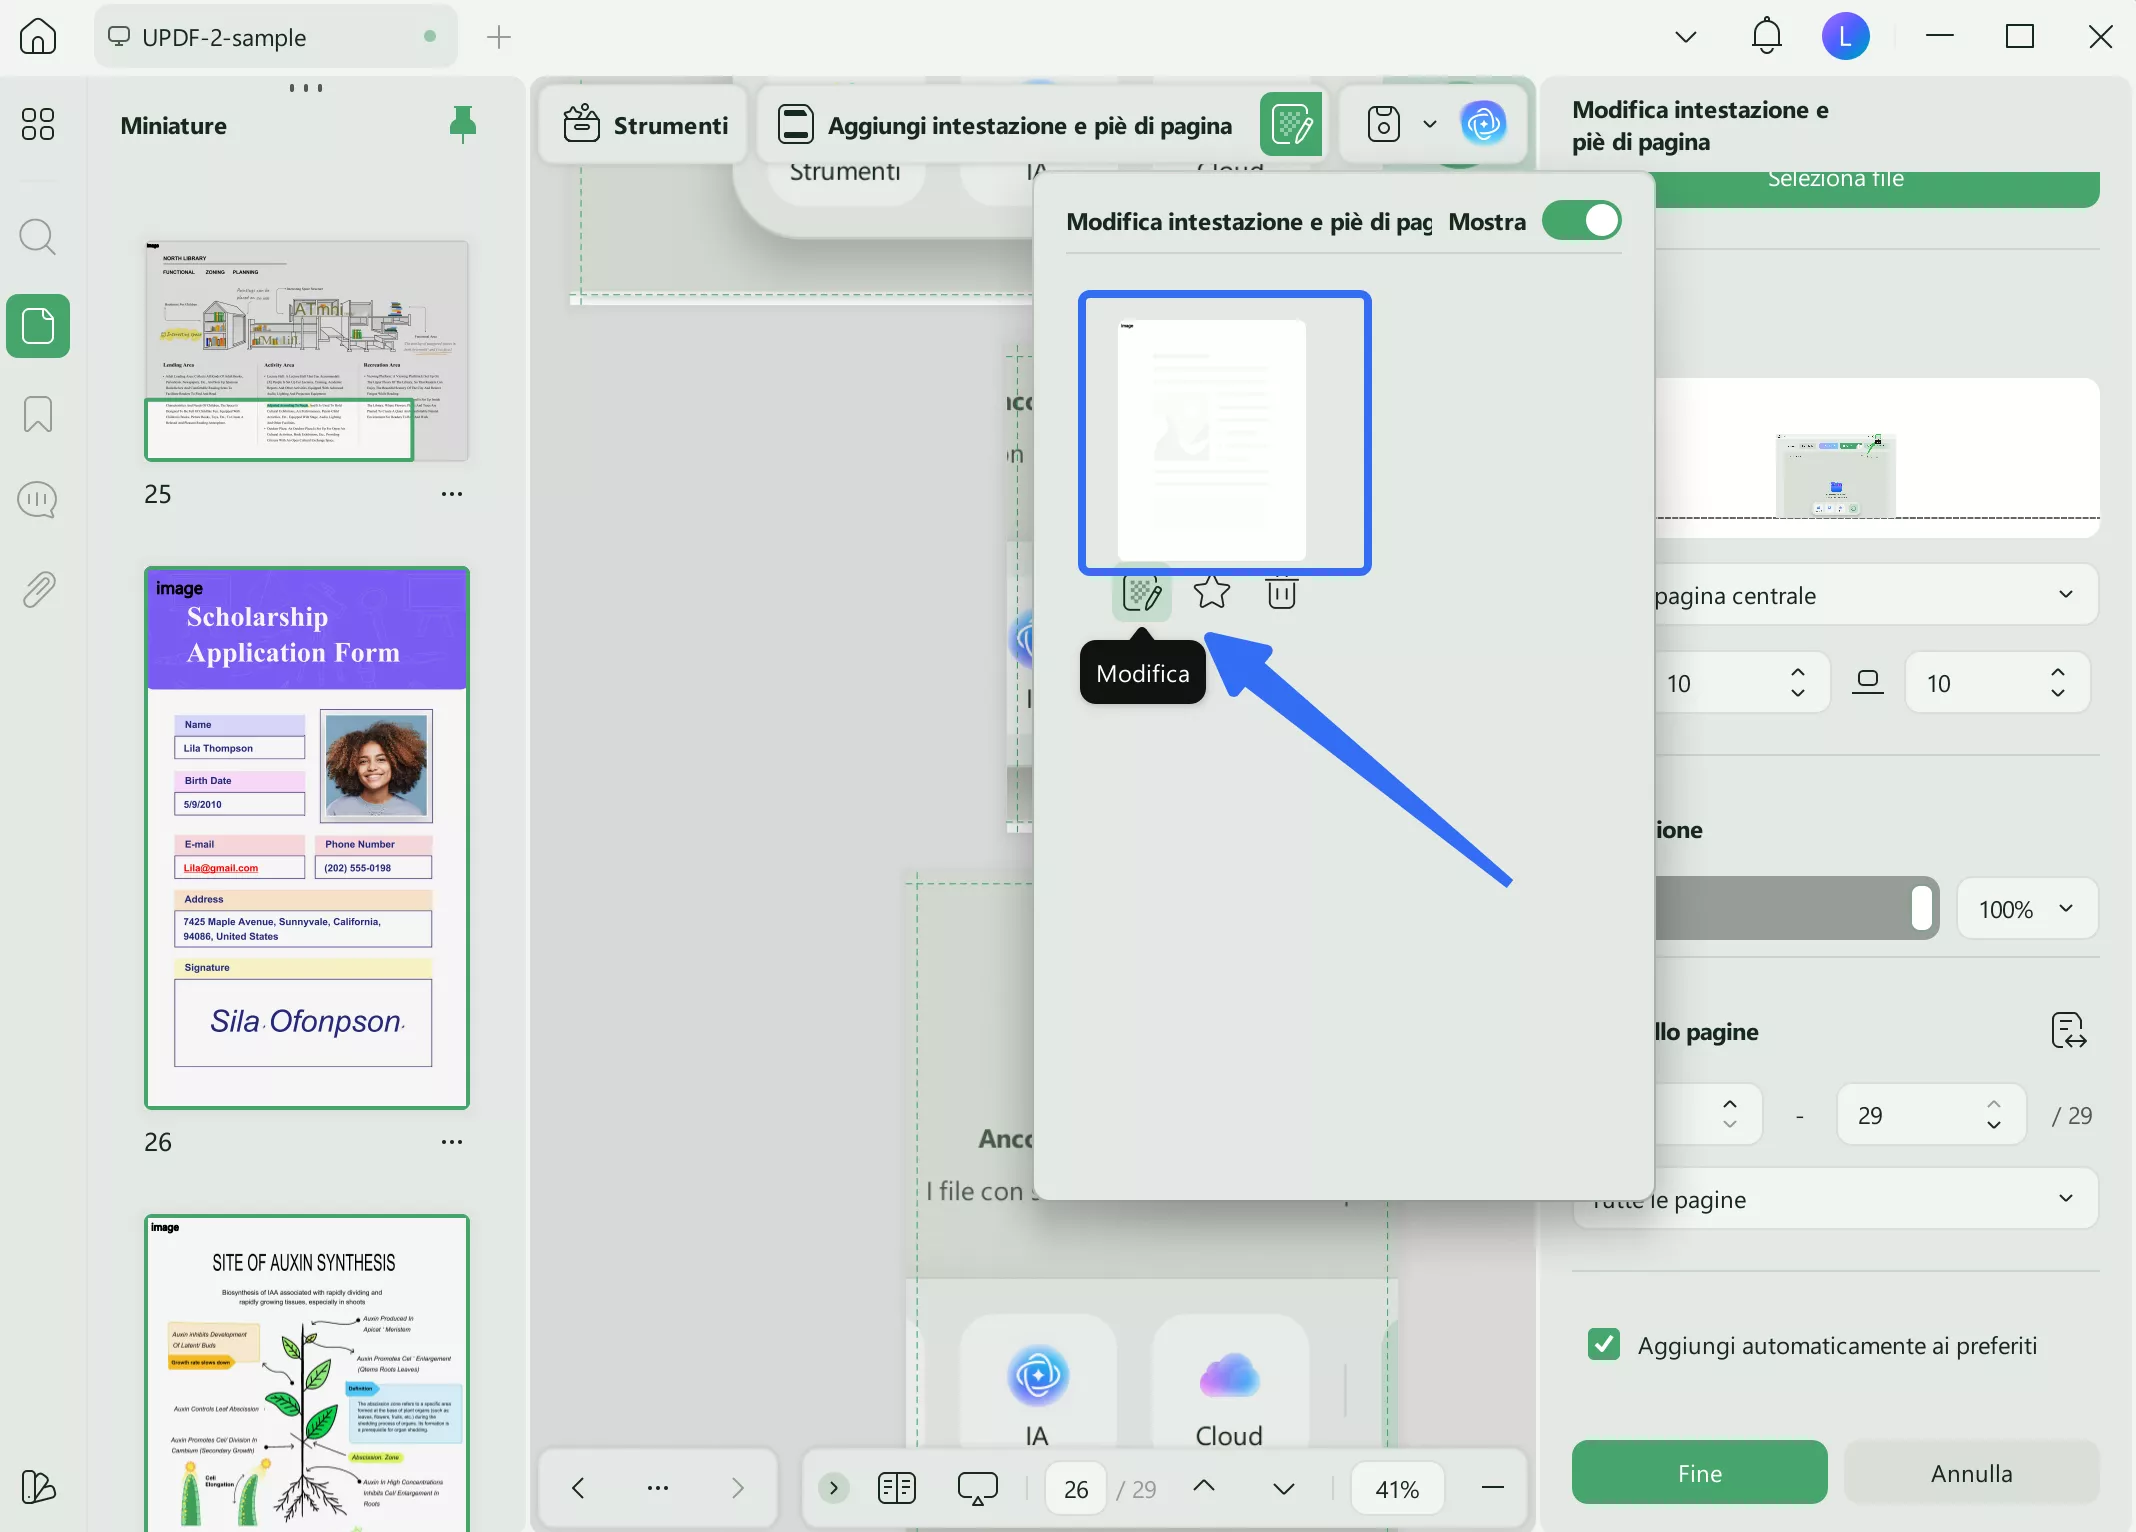Open the Annotations/comments panel
The height and width of the screenshot is (1532, 2136).
[x=38, y=500]
